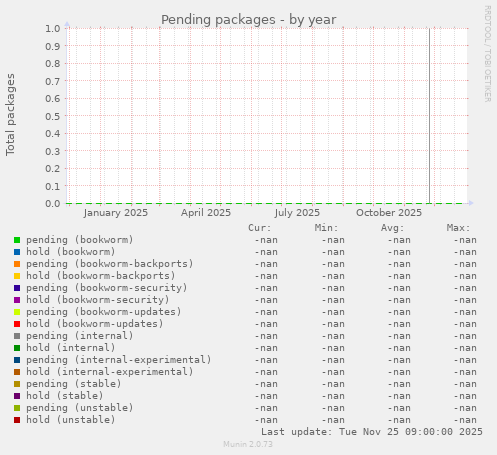This screenshot has width=497, height=455.
Task: Click the 'April 2025' axis label
Action: [206, 213]
